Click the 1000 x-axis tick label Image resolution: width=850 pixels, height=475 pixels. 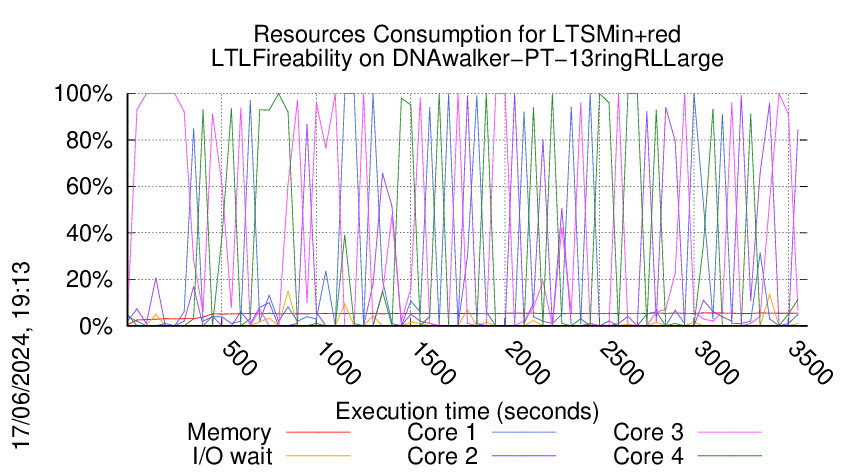(x=338, y=363)
